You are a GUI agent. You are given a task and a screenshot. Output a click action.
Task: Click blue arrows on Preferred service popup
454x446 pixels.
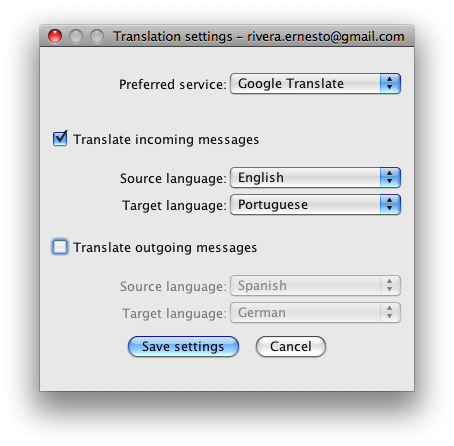coord(390,84)
